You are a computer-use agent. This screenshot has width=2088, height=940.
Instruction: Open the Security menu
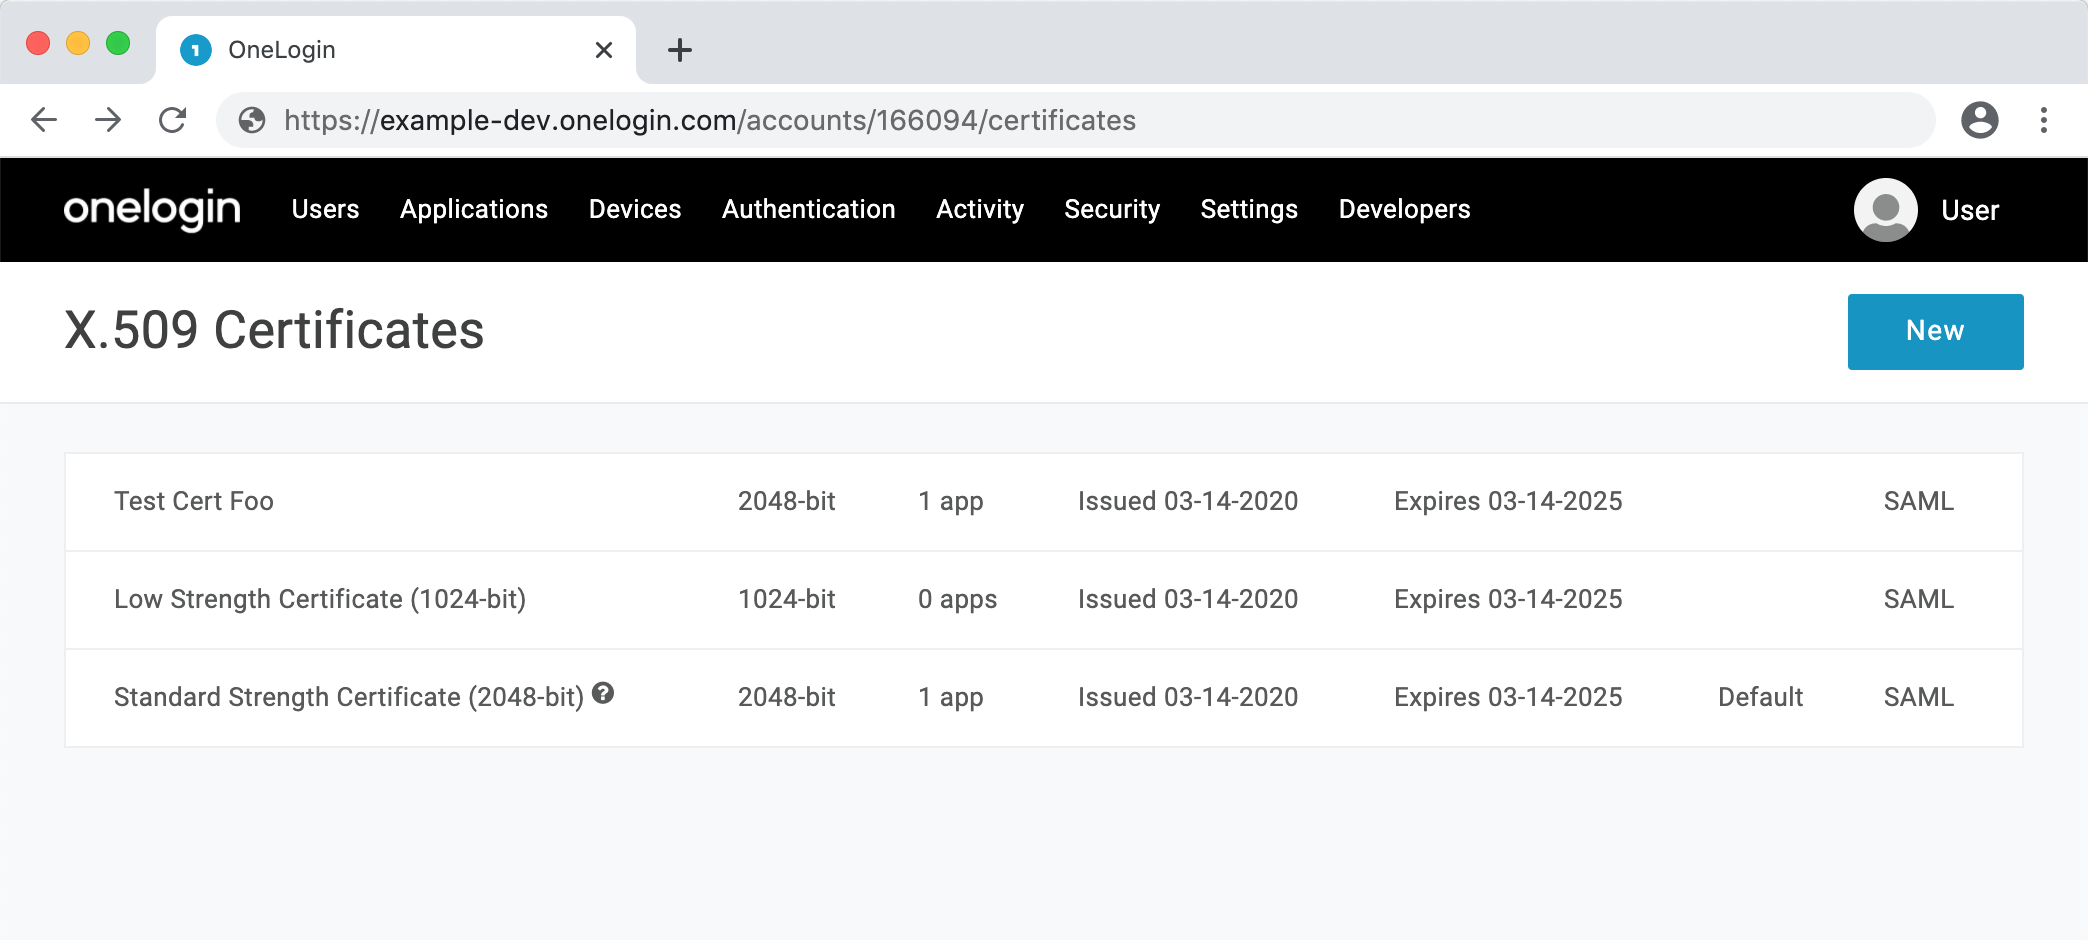click(x=1112, y=209)
